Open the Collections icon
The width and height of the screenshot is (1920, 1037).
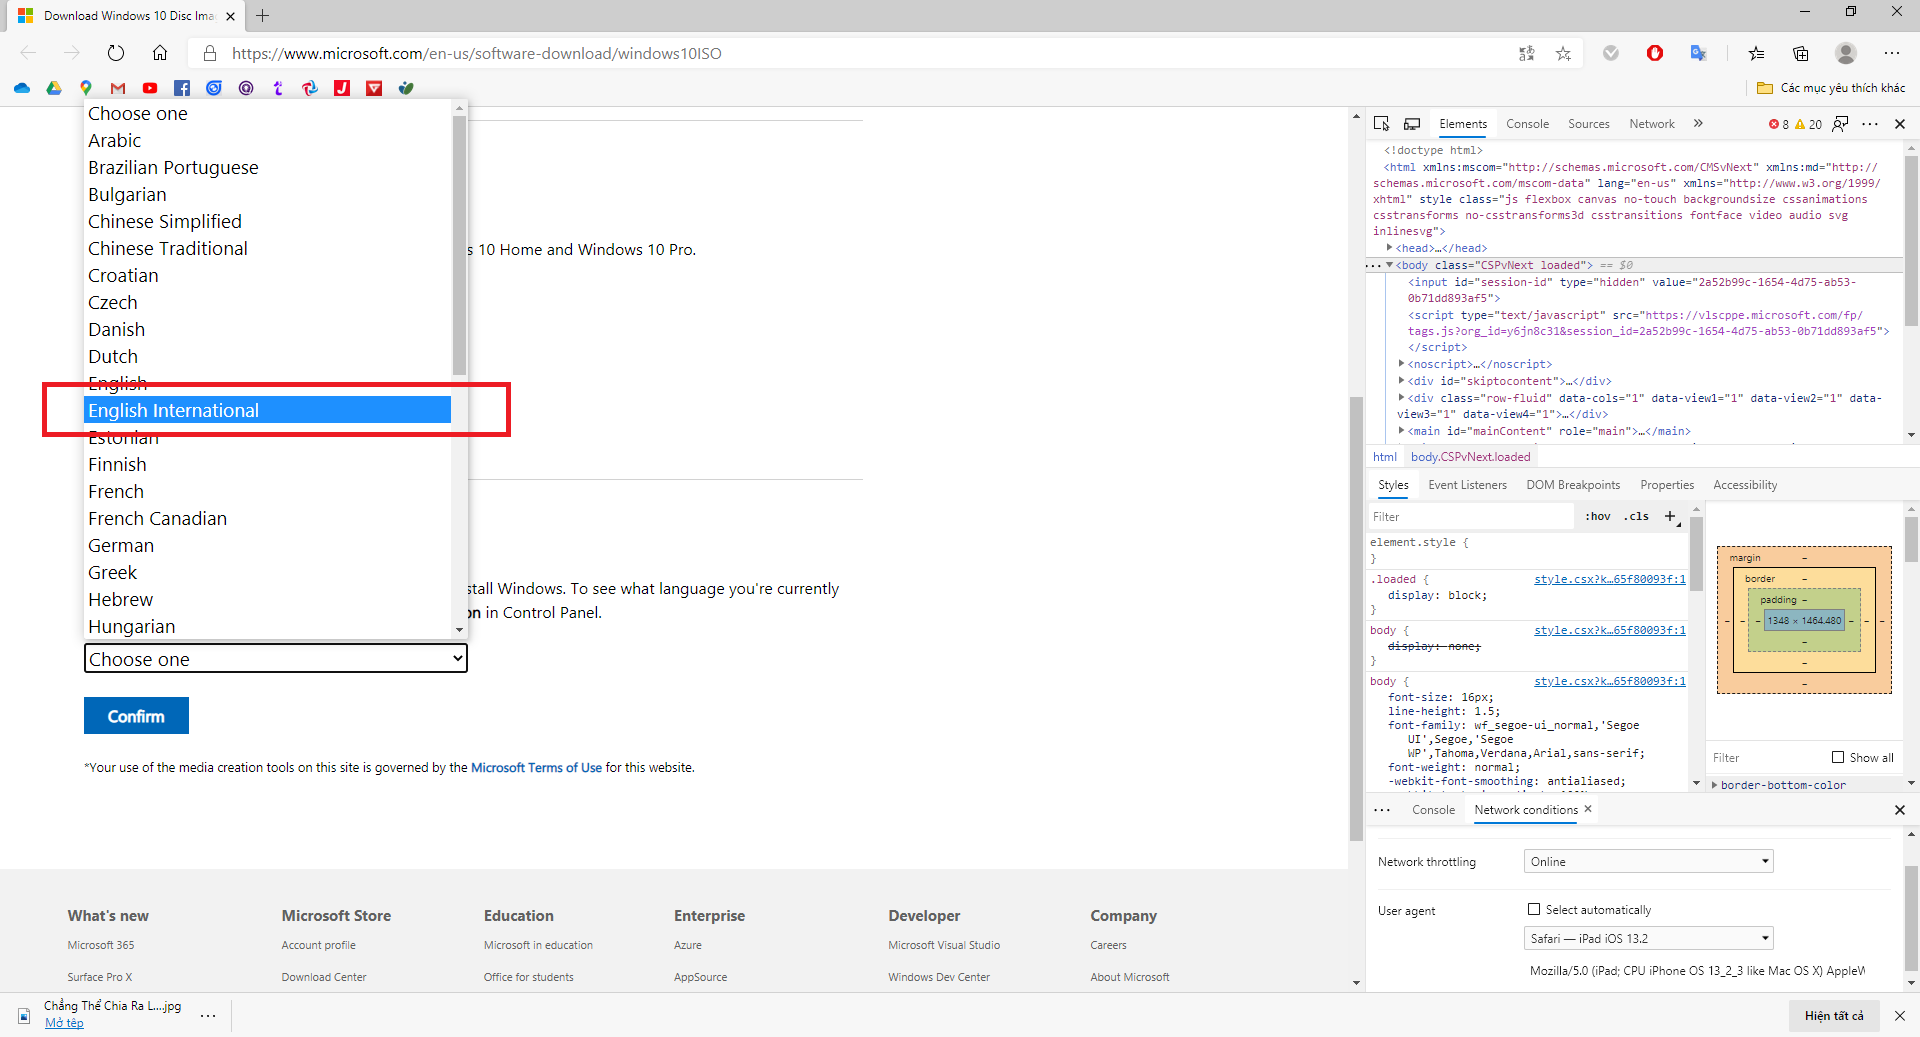(x=1801, y=53)
